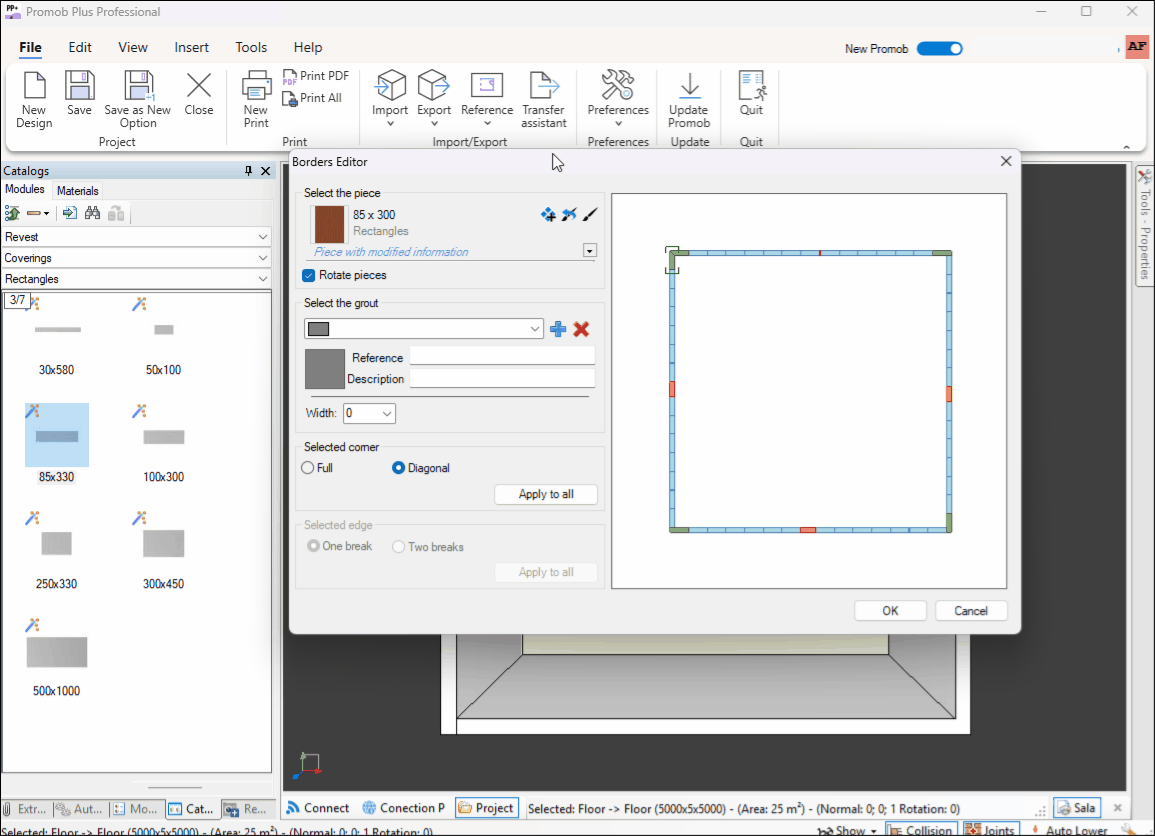This screenshot has width=1155, height=836.
Task: Click the Update Promob icon
Action: click(689, 99)
